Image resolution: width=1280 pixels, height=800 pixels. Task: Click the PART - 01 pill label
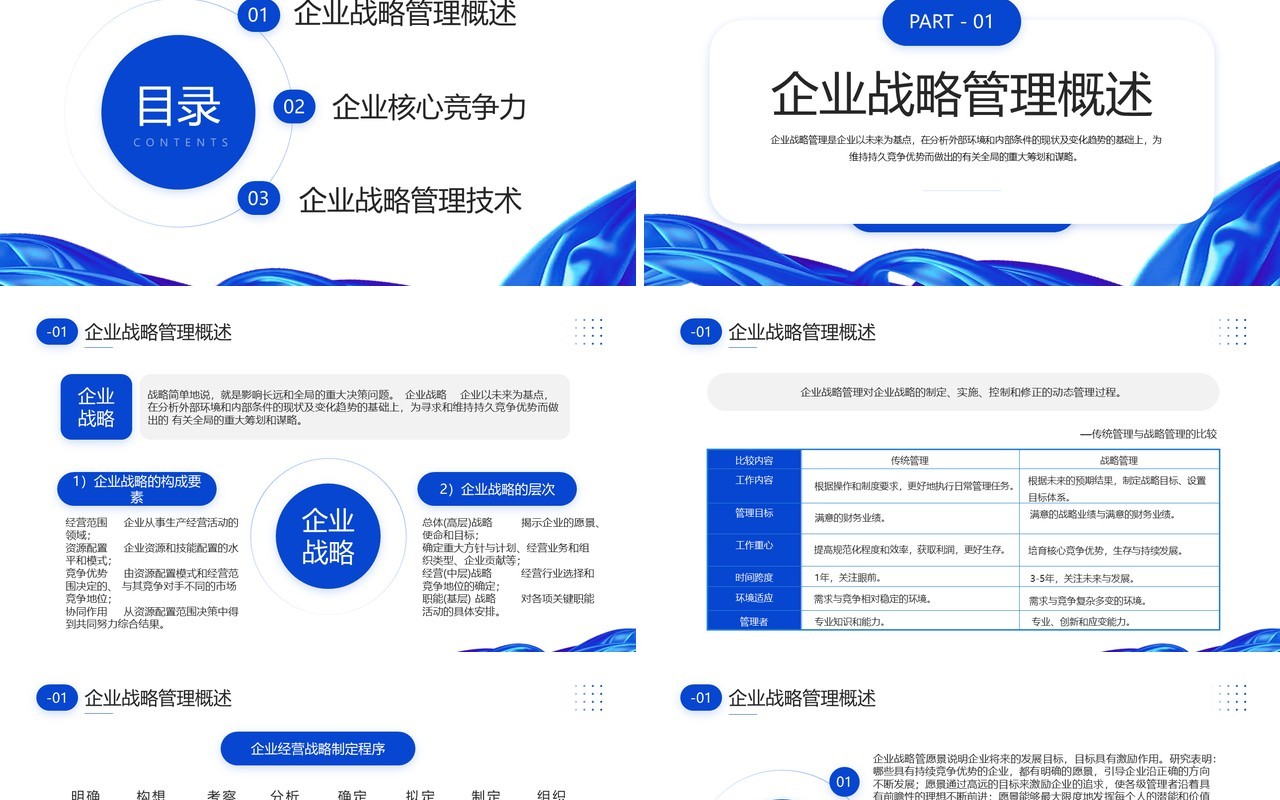point(951,22)
